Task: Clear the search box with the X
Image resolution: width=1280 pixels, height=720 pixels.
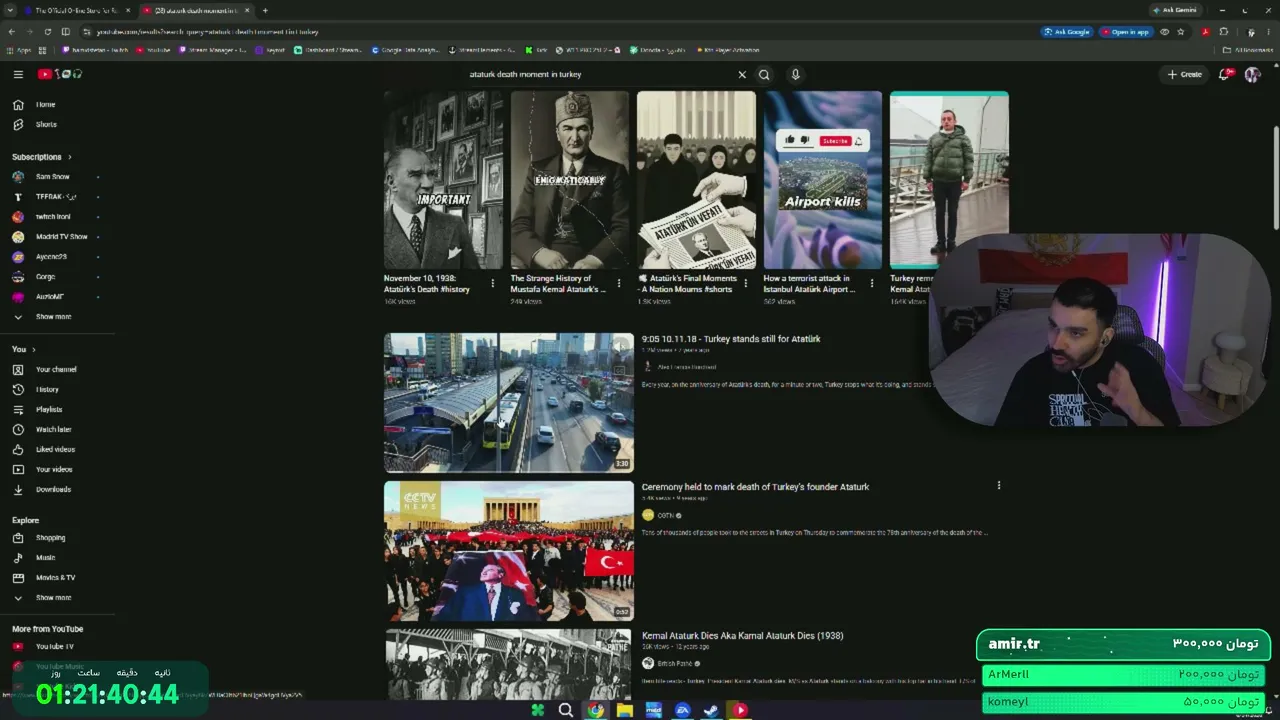Action: click(742, 74)
